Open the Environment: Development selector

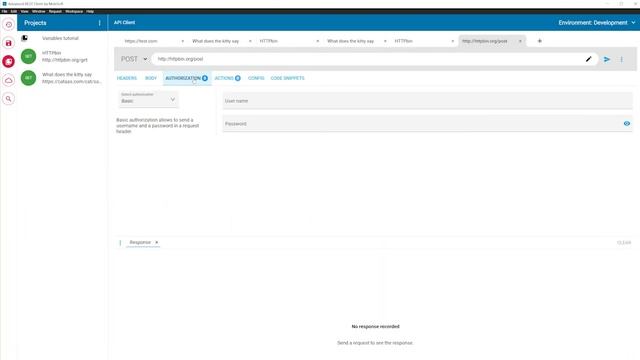[597, 23]
